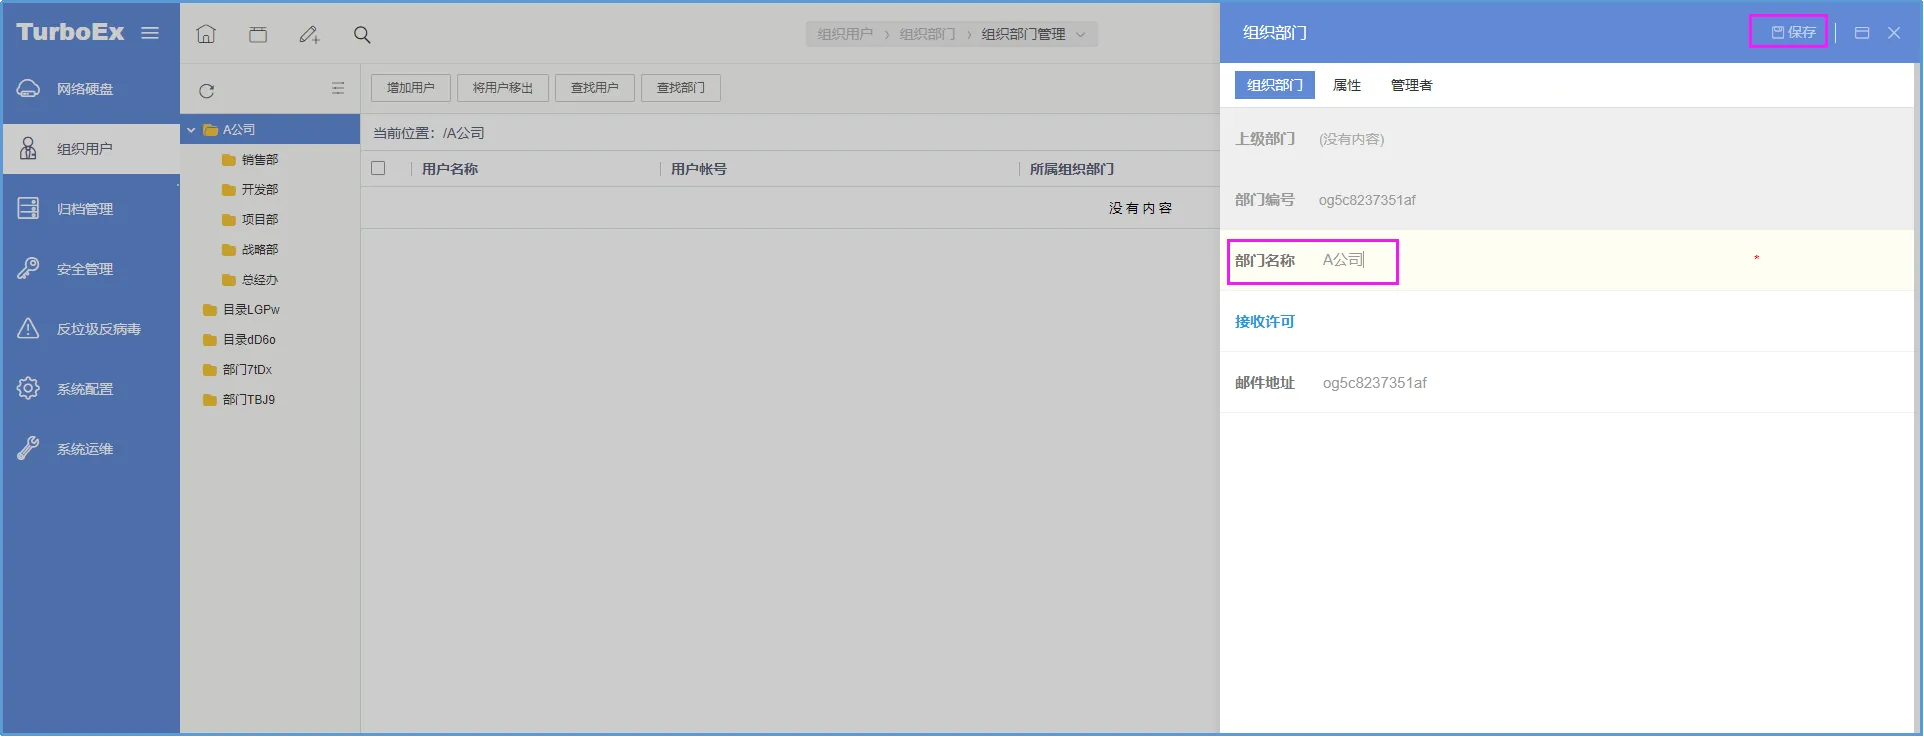Select 部门TBJ9 in the tree
Viewport: 1924px width, 737px height.
coord(249,400)
